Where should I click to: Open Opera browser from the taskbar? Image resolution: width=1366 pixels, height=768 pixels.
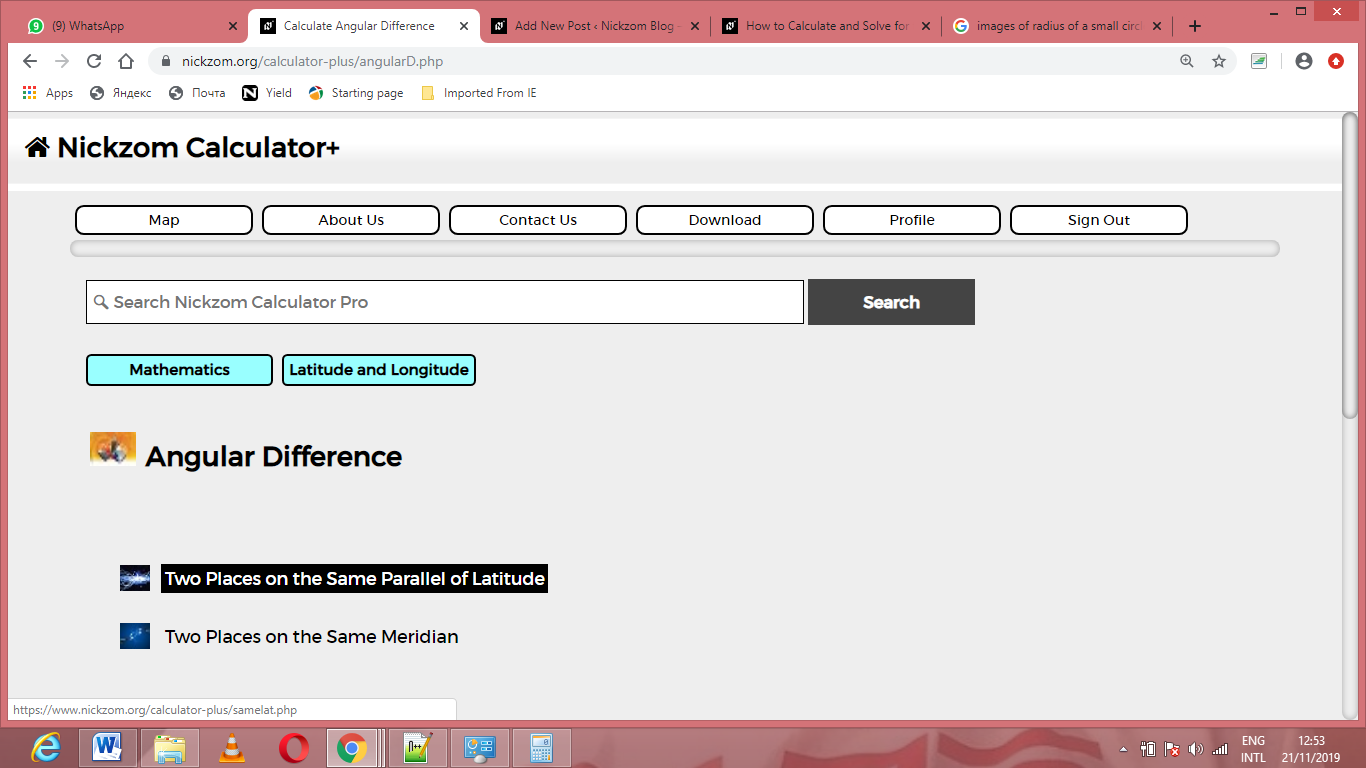coord(294,748)
